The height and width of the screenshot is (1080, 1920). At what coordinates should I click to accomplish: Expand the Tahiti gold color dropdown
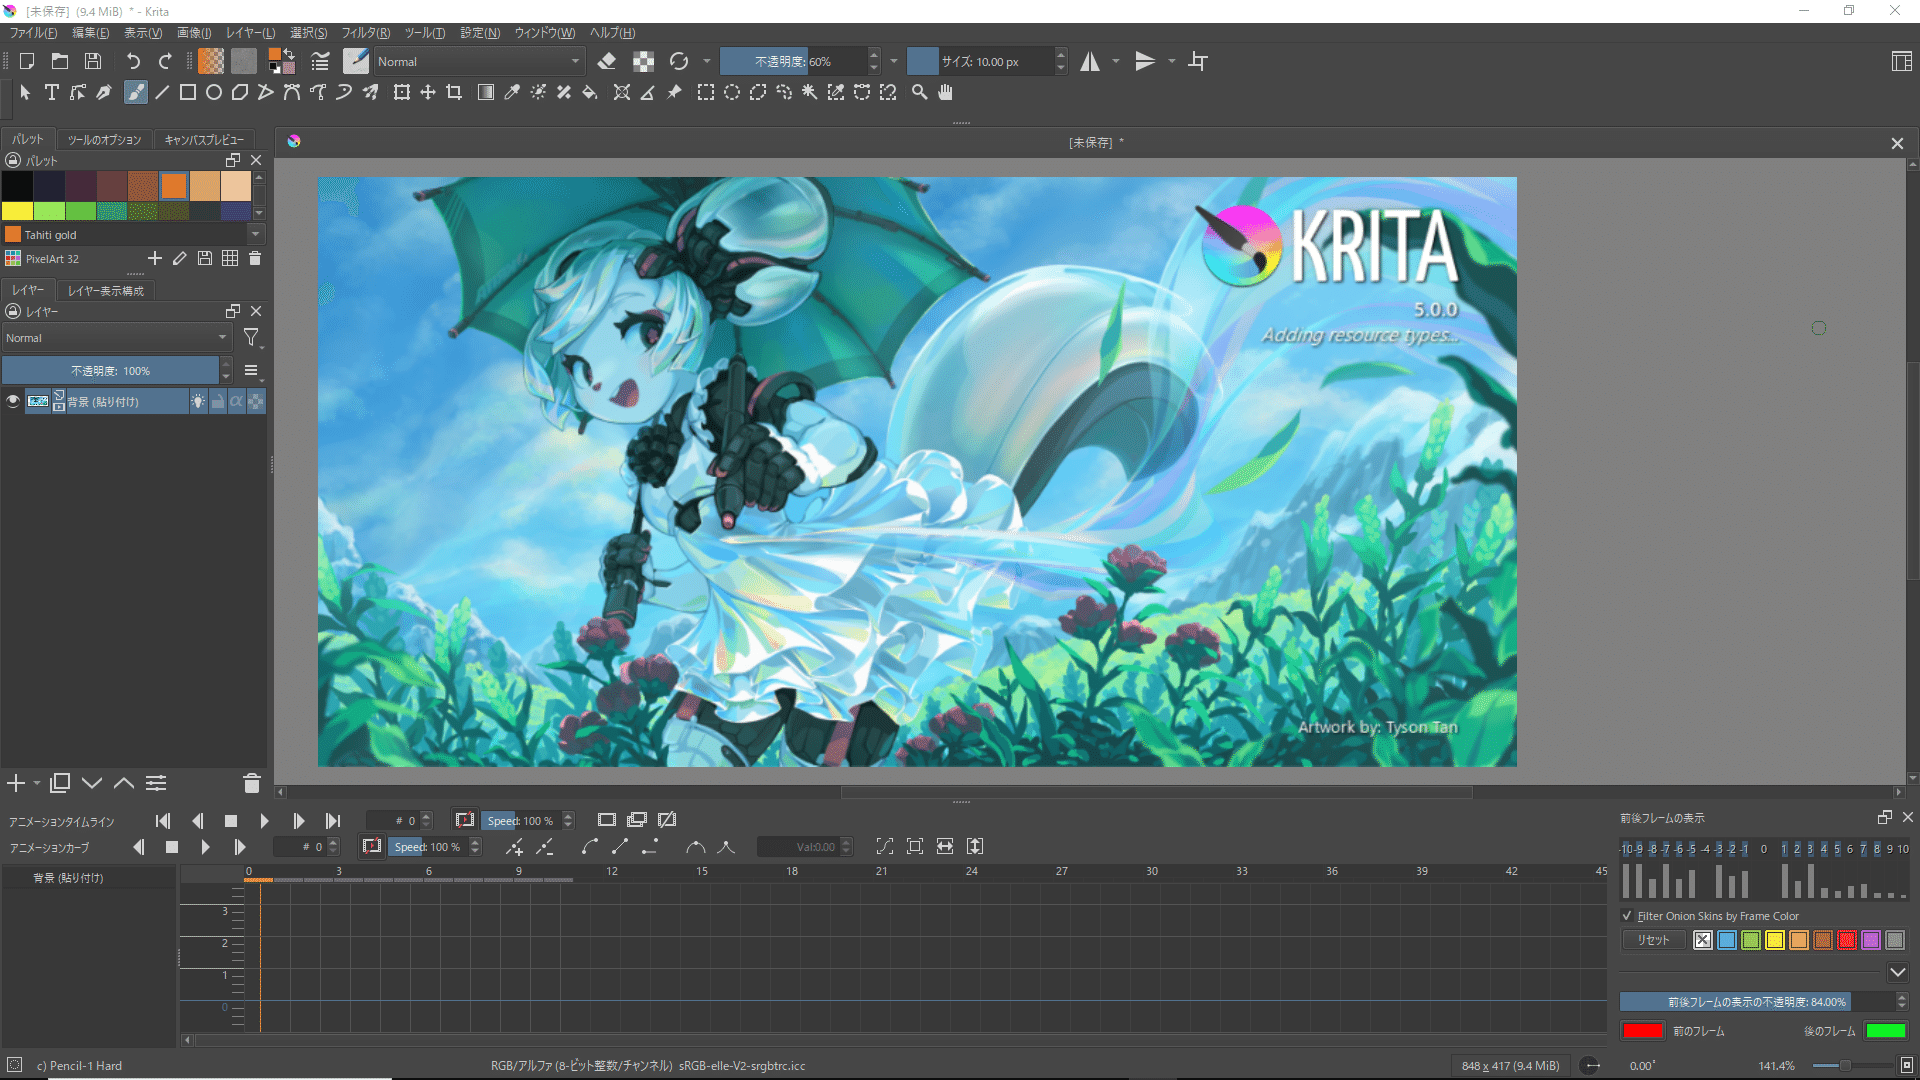[255, 234]
